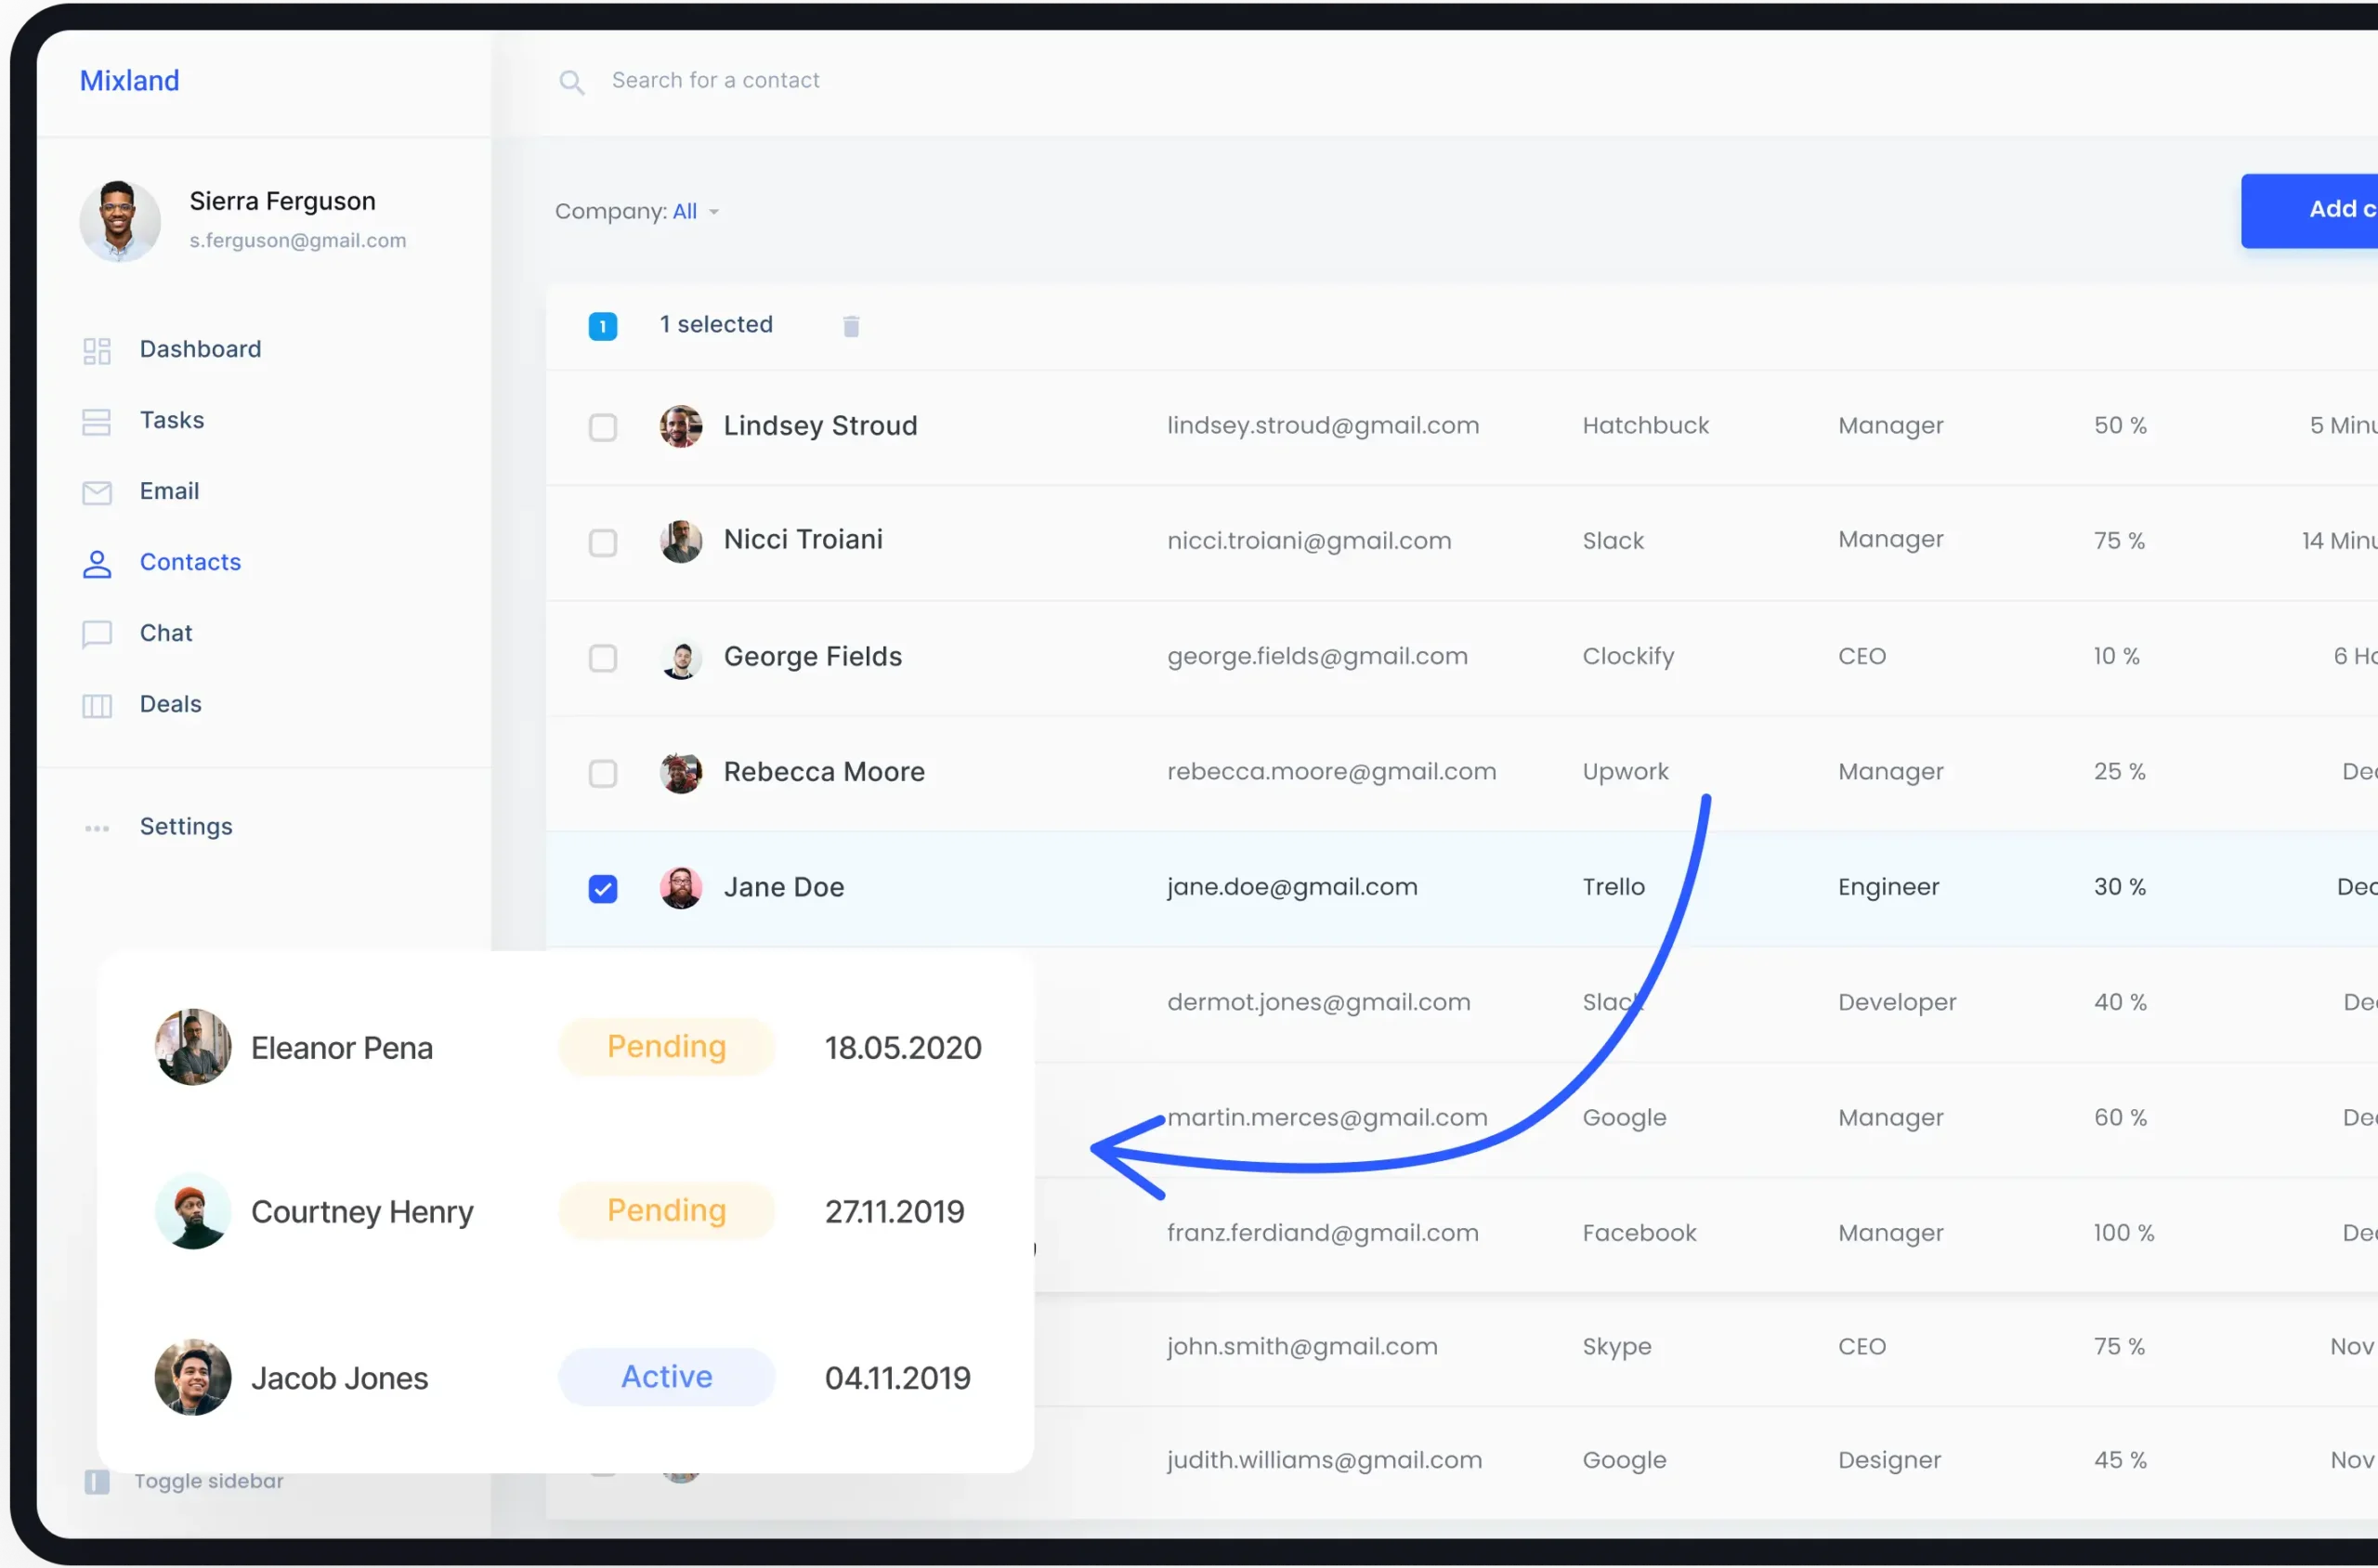Go to Deals in the sidebar
This screenshot has height=1568, width=2378.
(x=170, y=704)
